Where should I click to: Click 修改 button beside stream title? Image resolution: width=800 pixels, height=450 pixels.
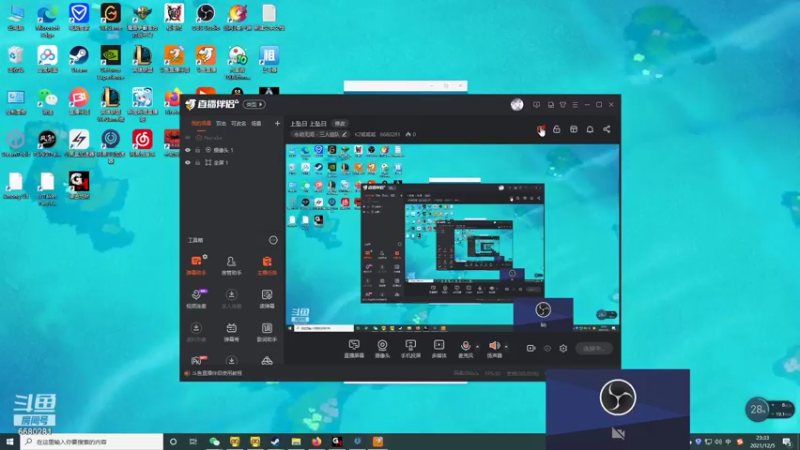click(340, 123)
